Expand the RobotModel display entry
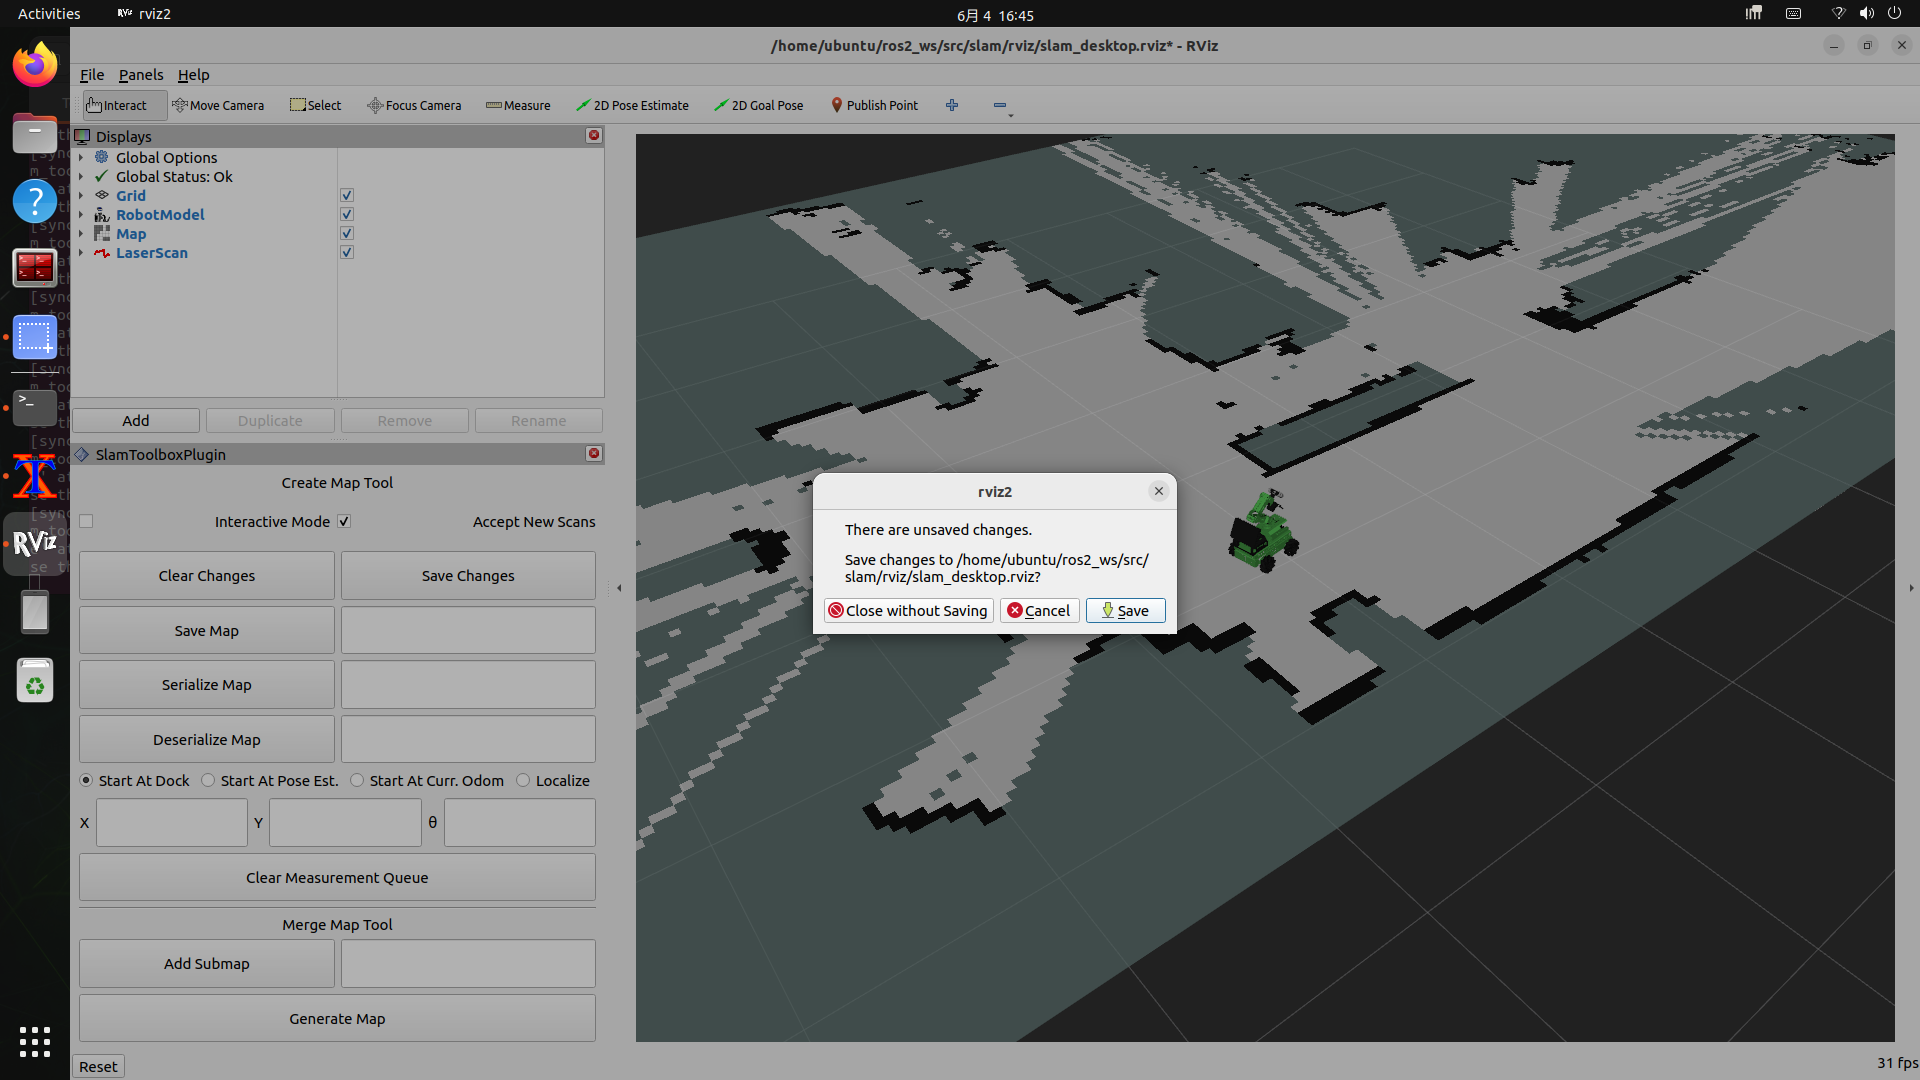 (81, 215)
